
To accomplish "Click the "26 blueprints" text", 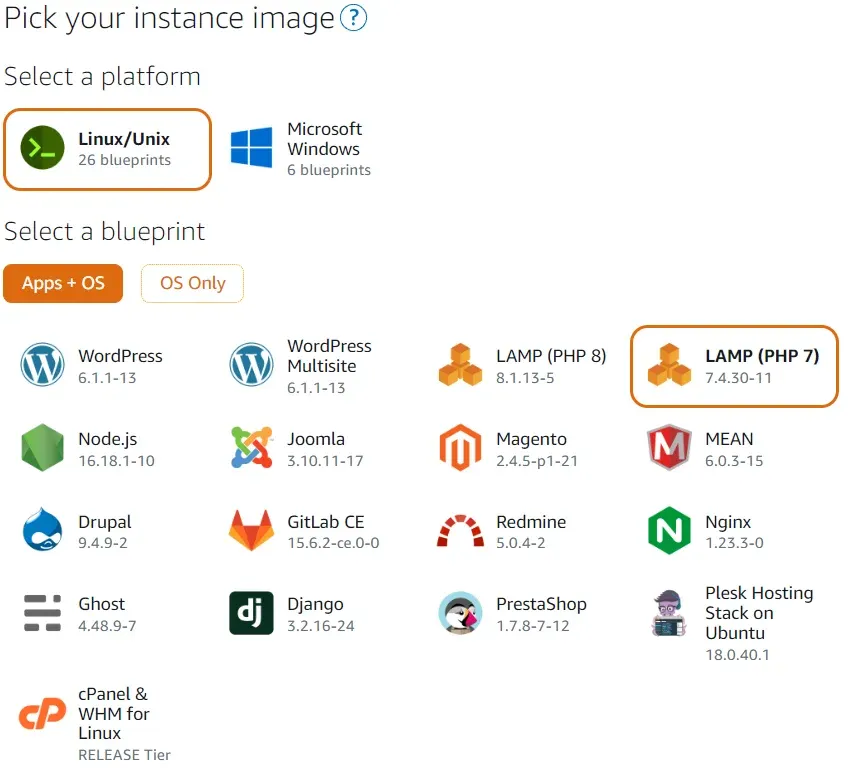I will (125, 160).
